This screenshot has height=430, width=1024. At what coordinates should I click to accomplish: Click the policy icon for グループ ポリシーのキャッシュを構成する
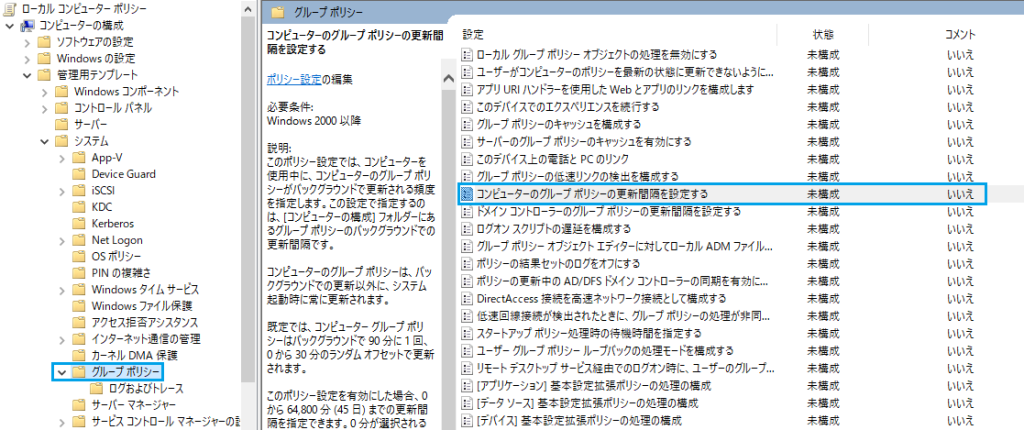pos(466,124)
